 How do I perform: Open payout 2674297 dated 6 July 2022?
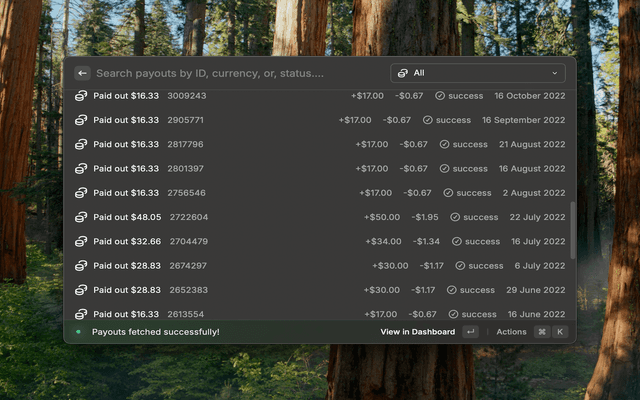tap(320, 266)
